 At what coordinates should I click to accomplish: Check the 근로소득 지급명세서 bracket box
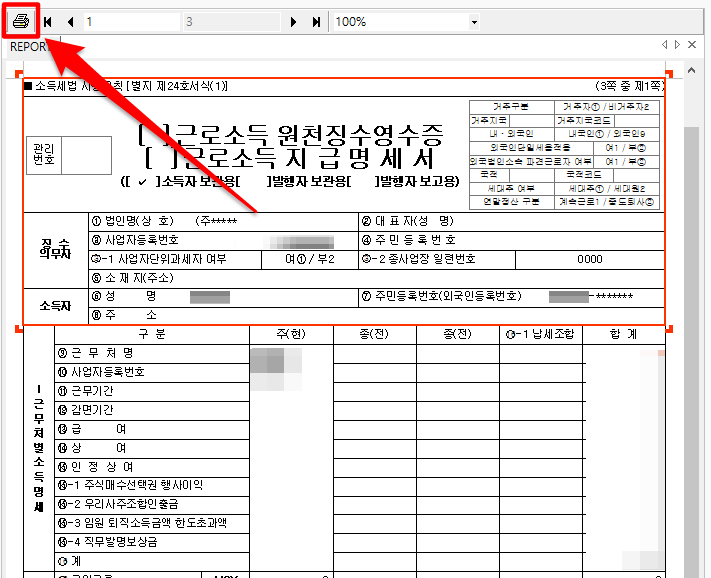click(x=161, y=158)
